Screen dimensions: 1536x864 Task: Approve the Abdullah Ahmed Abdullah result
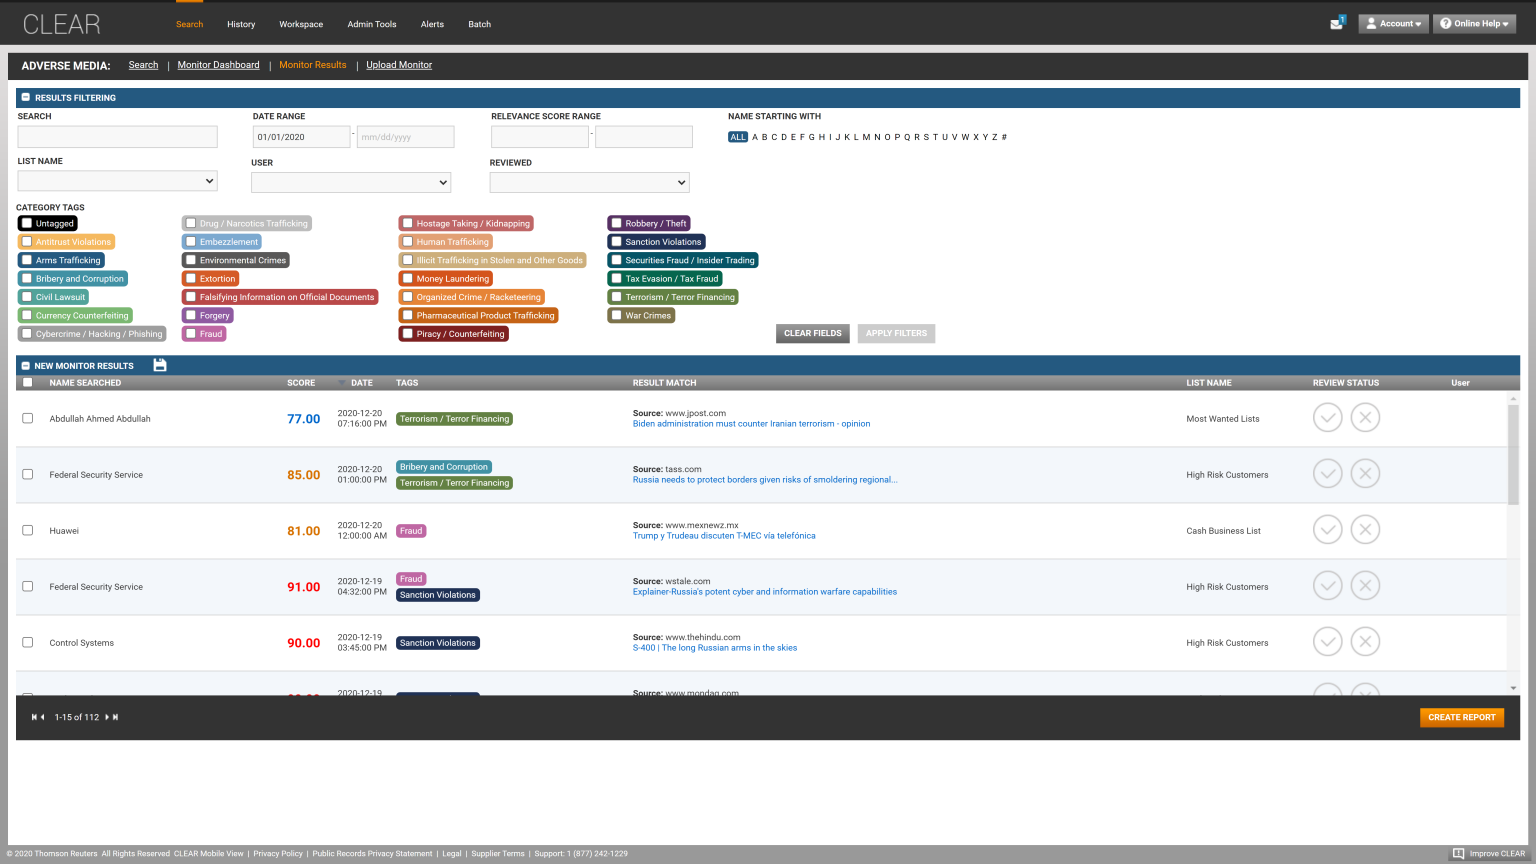[1327, 417]
